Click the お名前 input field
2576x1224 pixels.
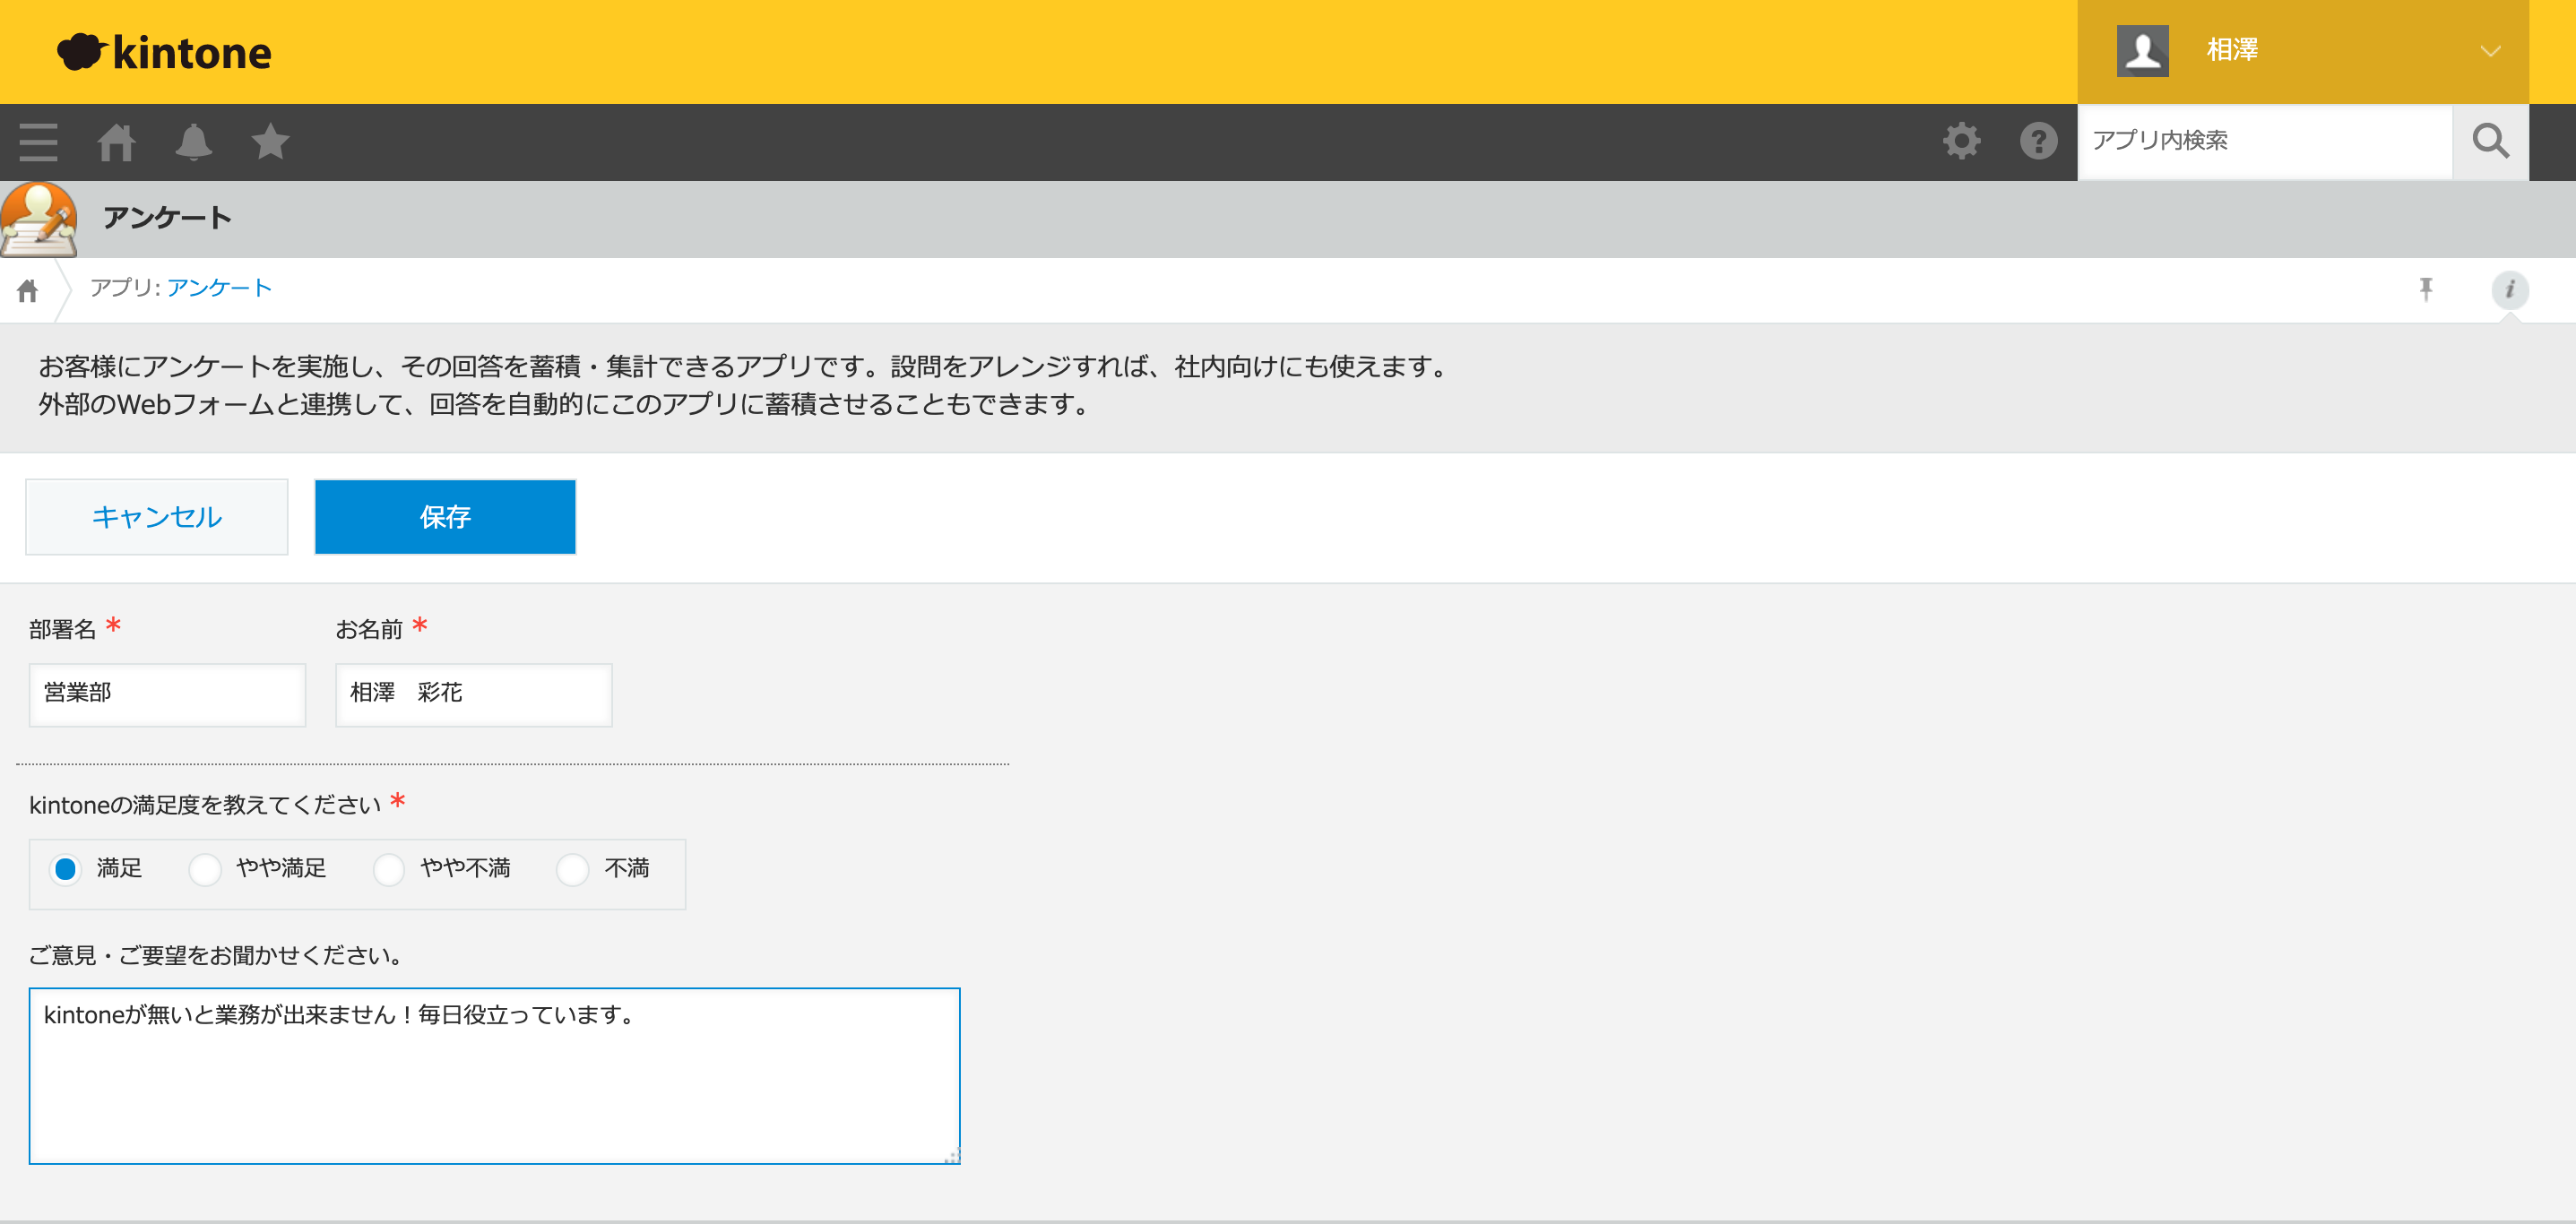click(473, 694)
